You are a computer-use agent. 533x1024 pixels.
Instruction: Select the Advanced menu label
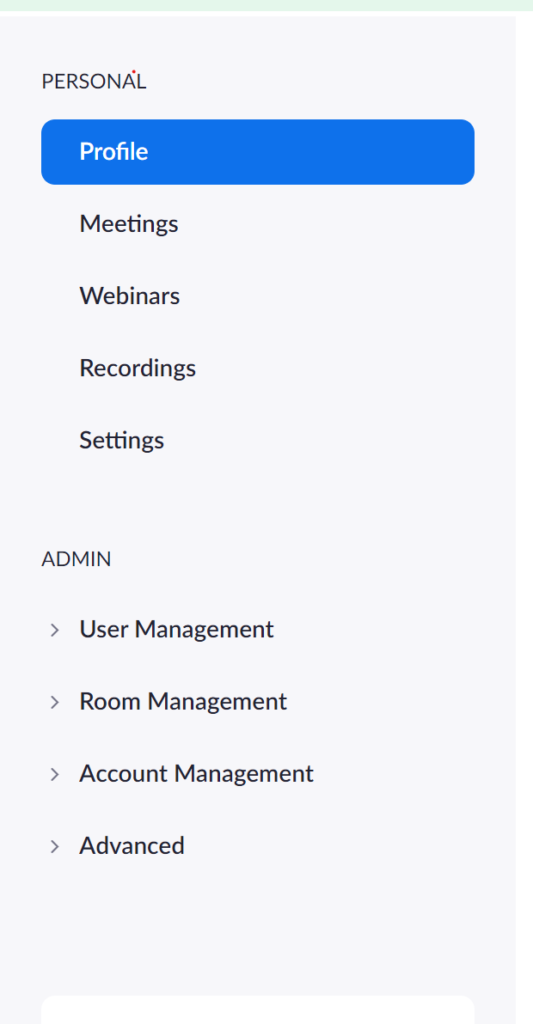(132, 846)
